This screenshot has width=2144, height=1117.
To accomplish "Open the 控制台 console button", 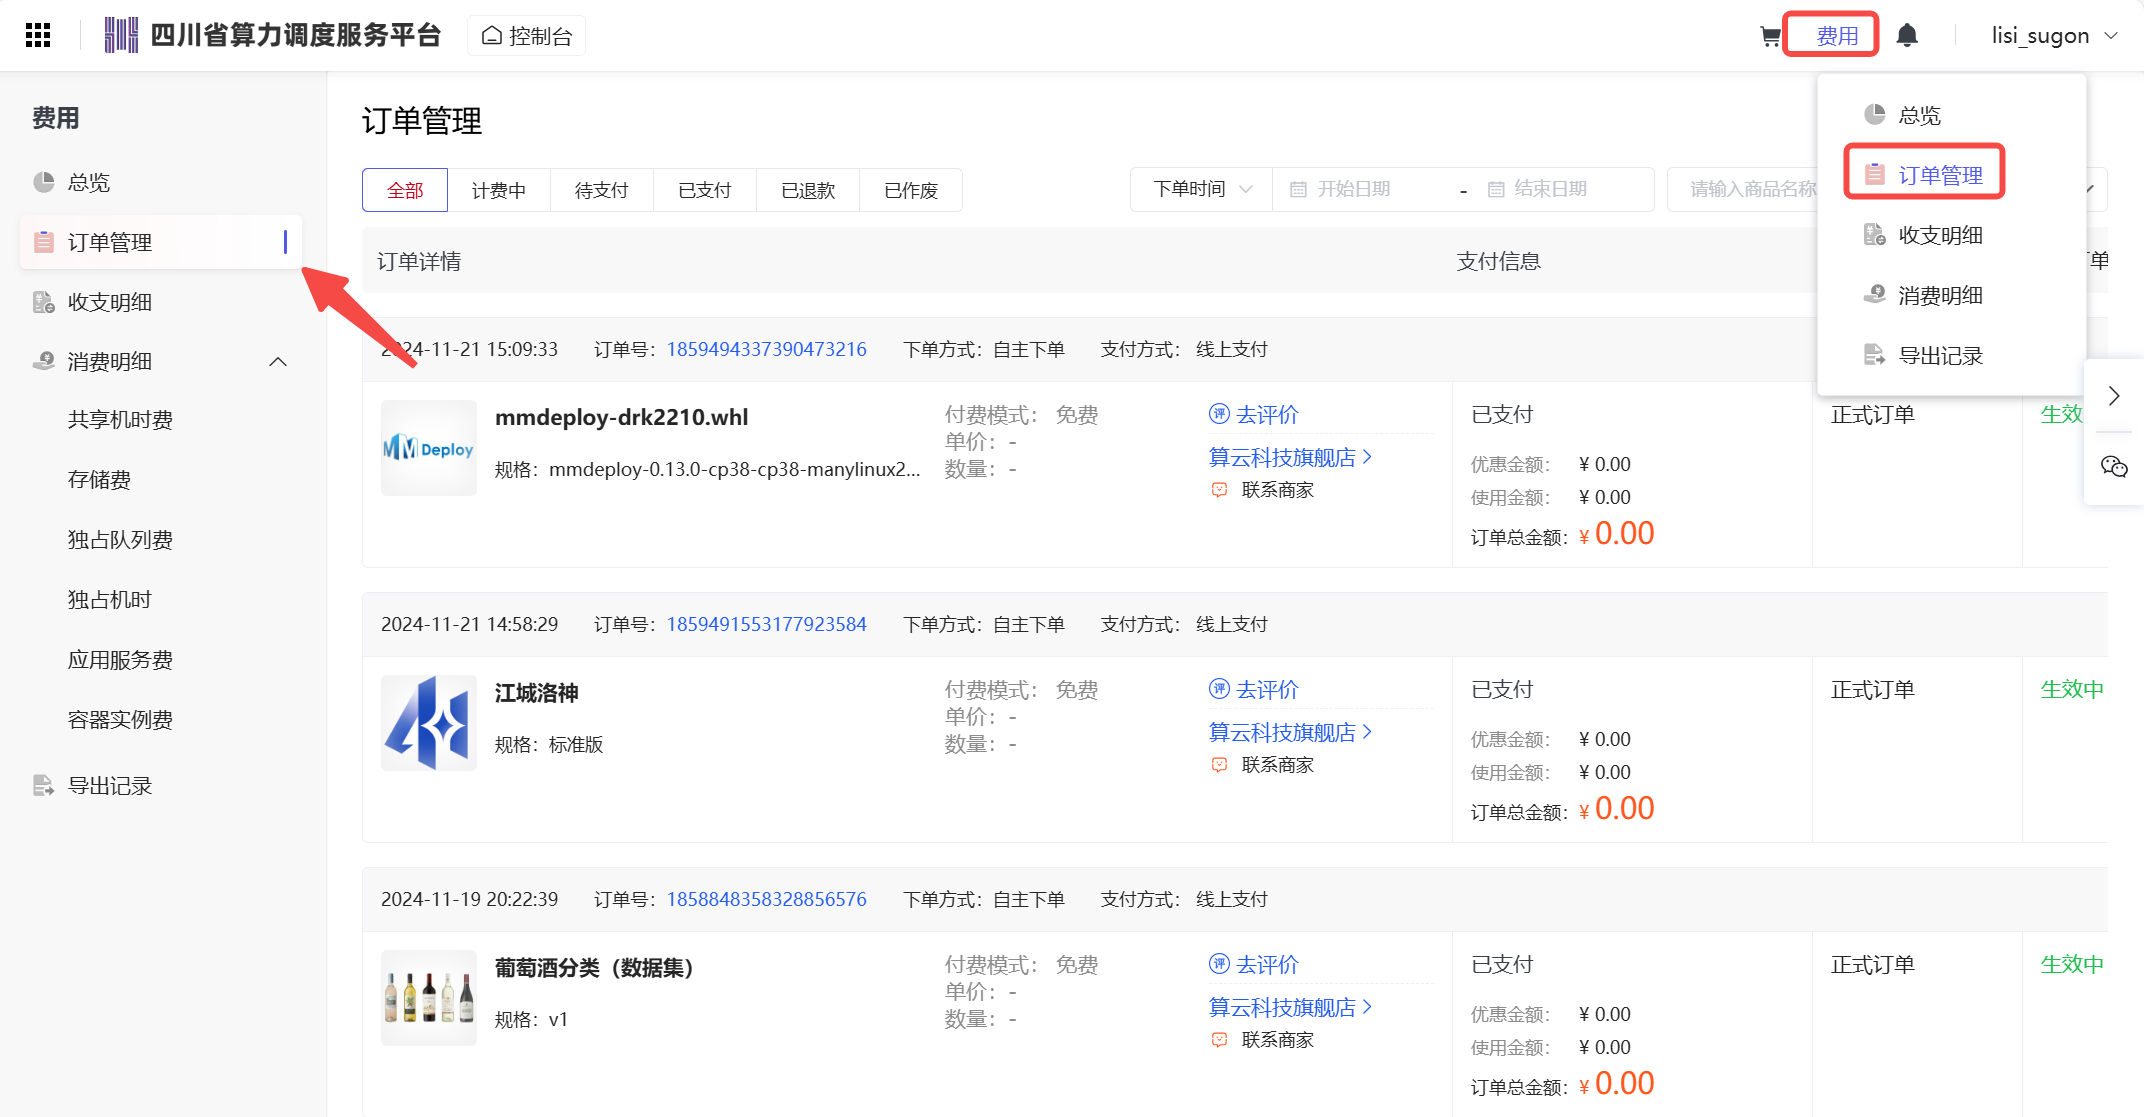I will (527, 36).
